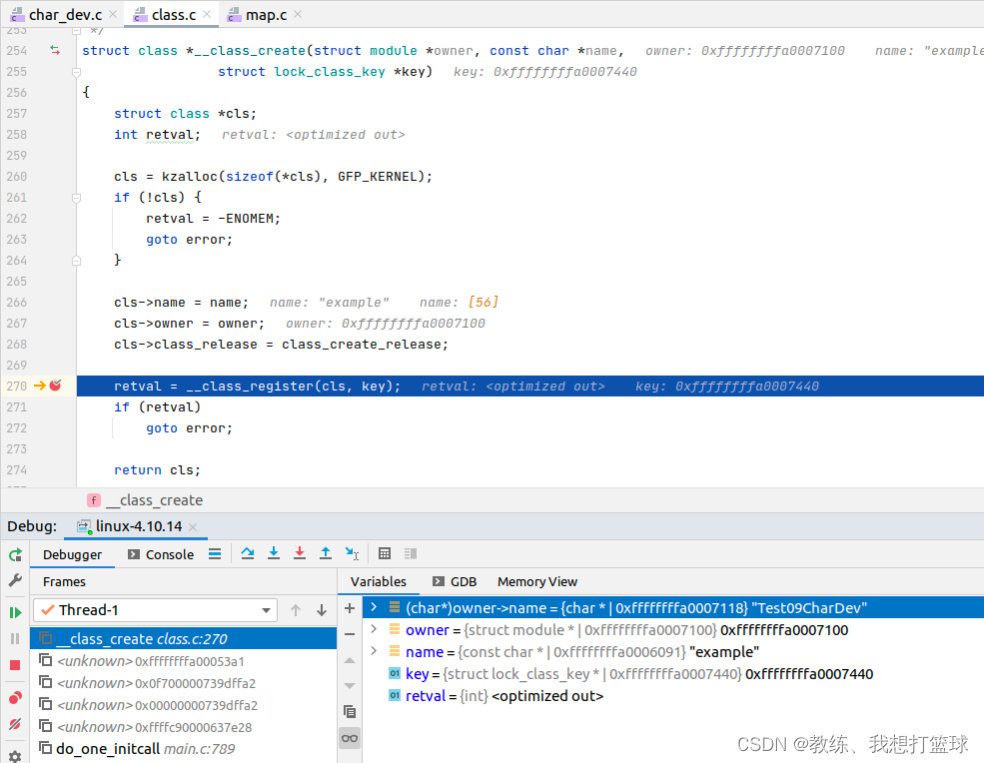The height and width of the screenshot is (763, 984).
Task: Select __class_create class.c:270 frame
Action: pos(183,639)
